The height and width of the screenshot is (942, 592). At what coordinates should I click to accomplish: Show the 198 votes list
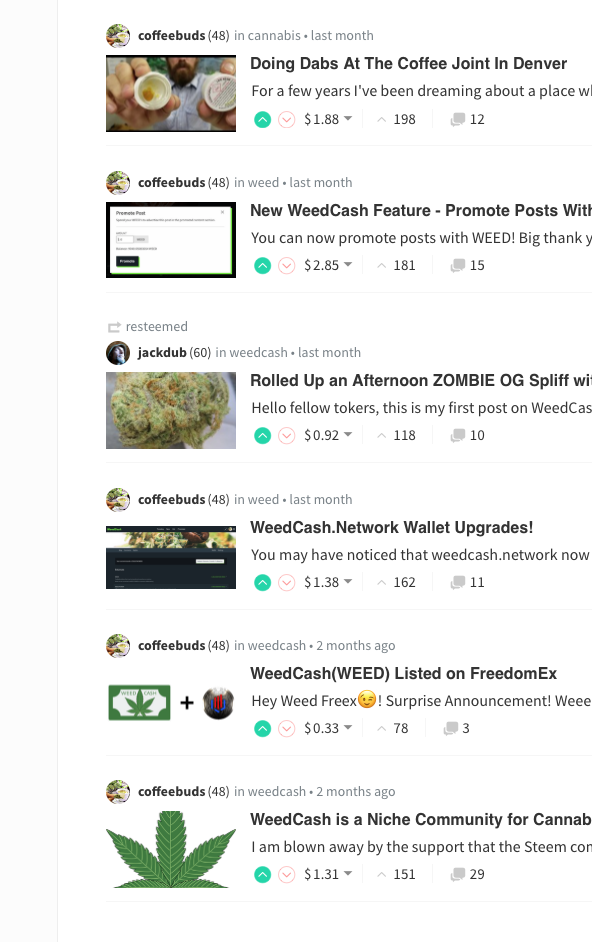click(x=397, y=120)
